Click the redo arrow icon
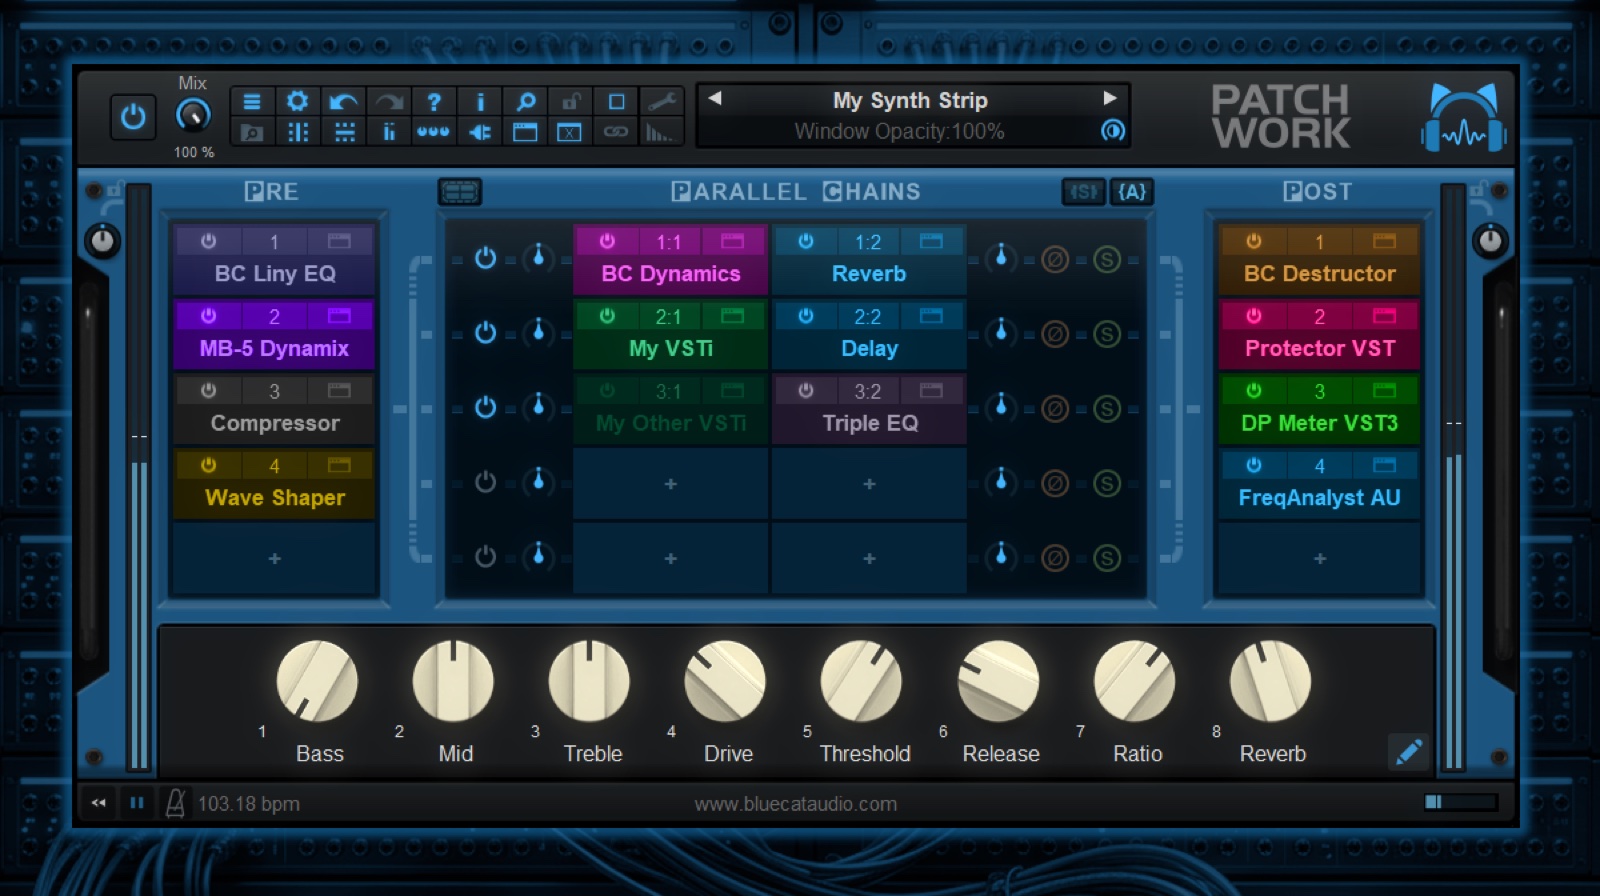This screenshot has height=896, width=1600. click(x=389, y=102)
